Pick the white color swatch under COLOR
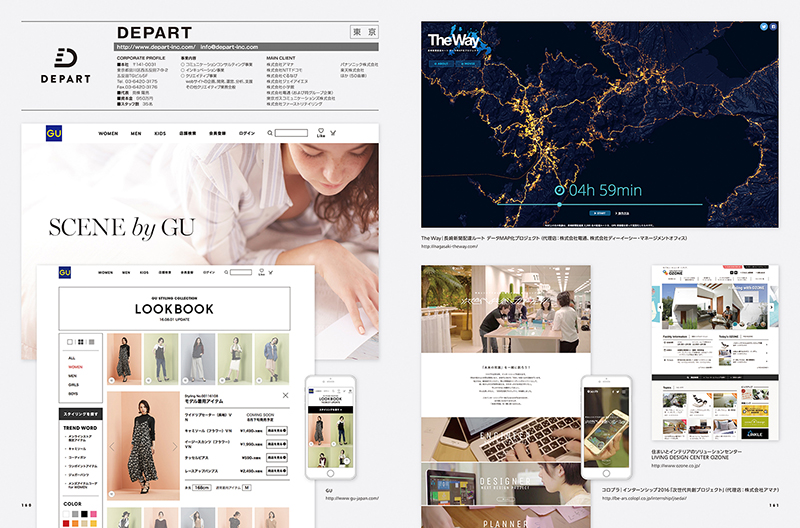This screenshot has width=800, height=528. [66, 514]
